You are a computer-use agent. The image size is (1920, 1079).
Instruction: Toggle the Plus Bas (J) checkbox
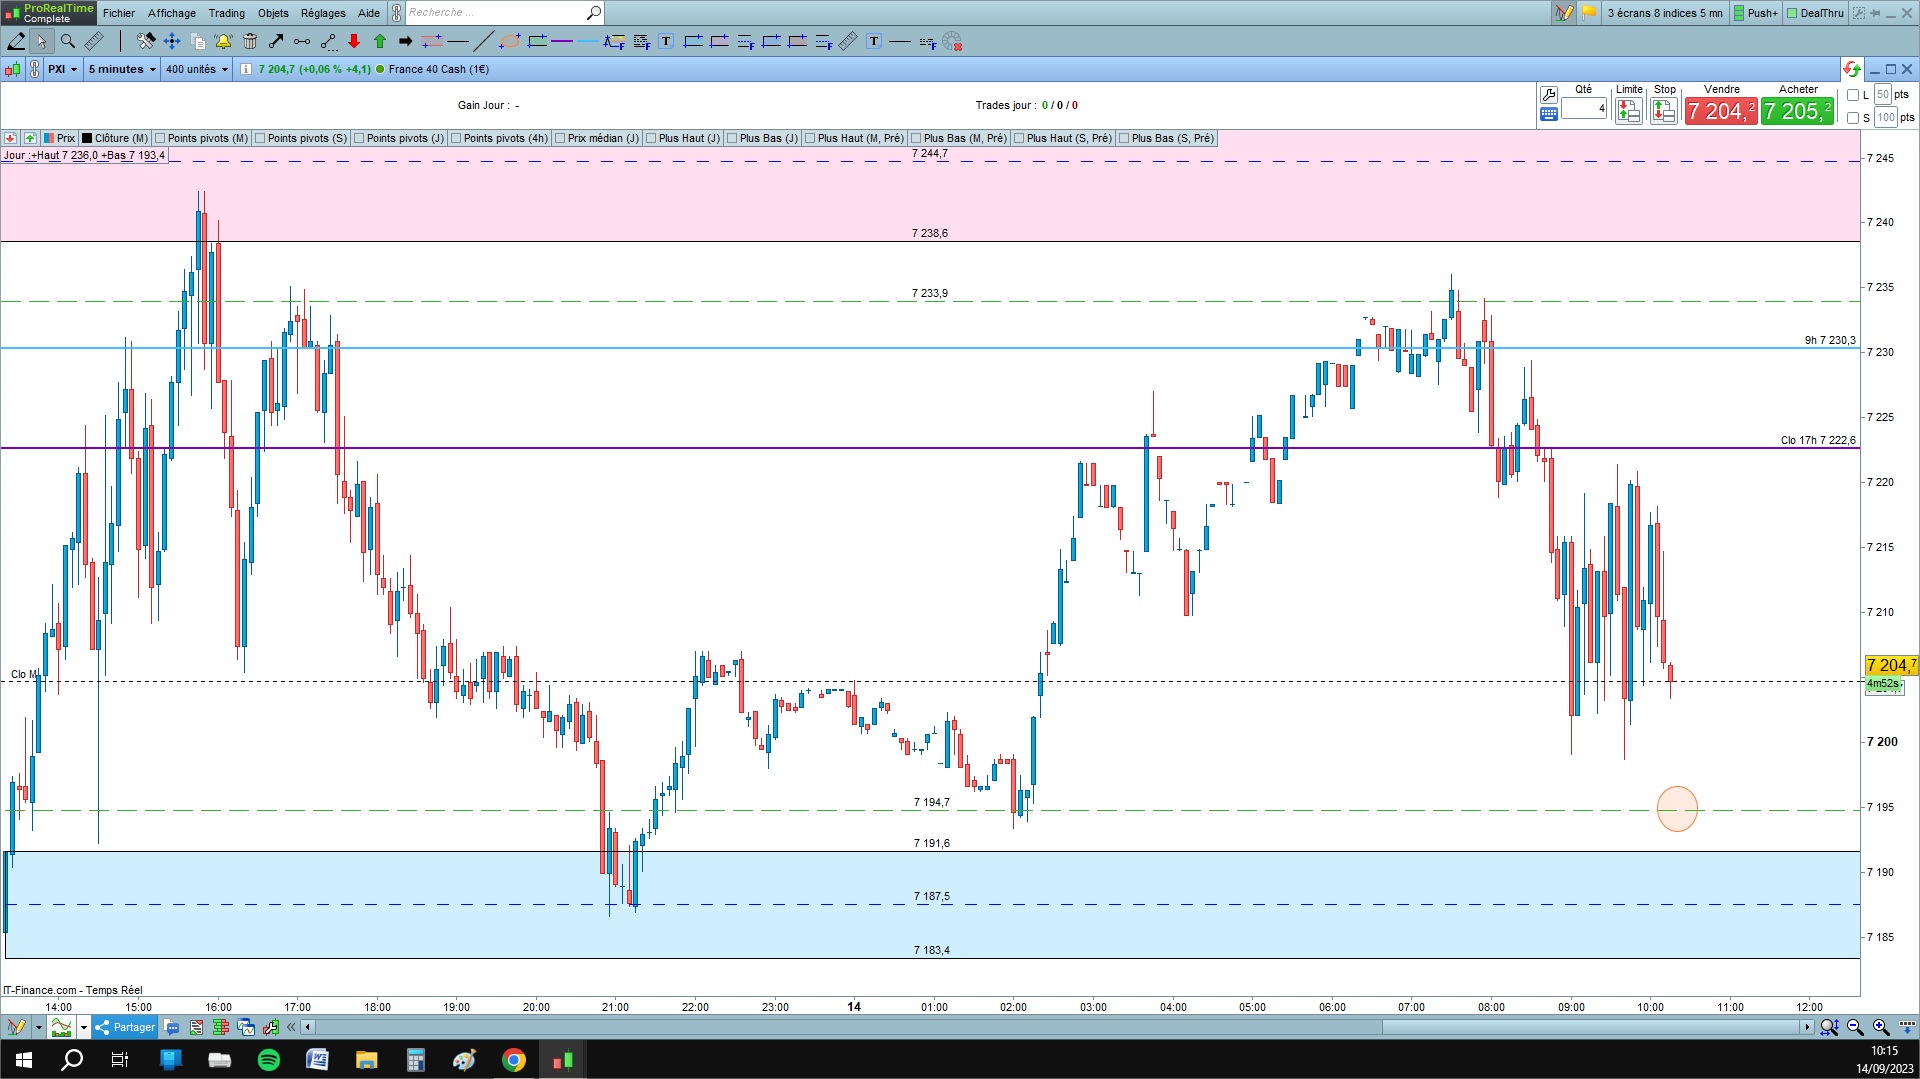click(732, 138)
